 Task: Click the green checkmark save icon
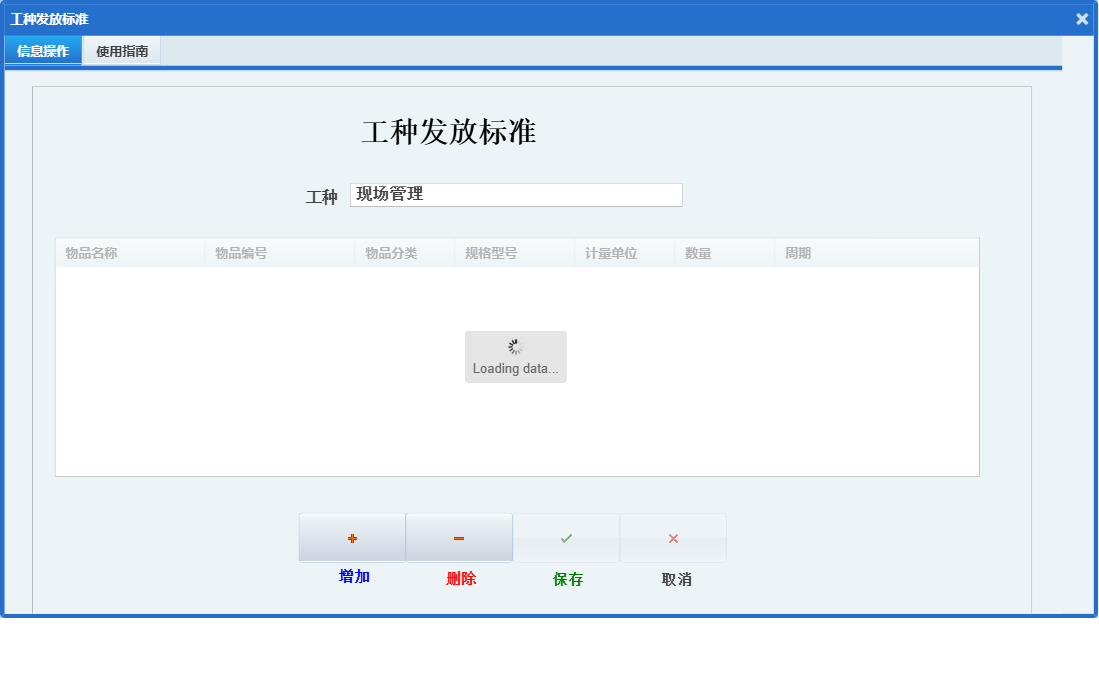point(566,537)
